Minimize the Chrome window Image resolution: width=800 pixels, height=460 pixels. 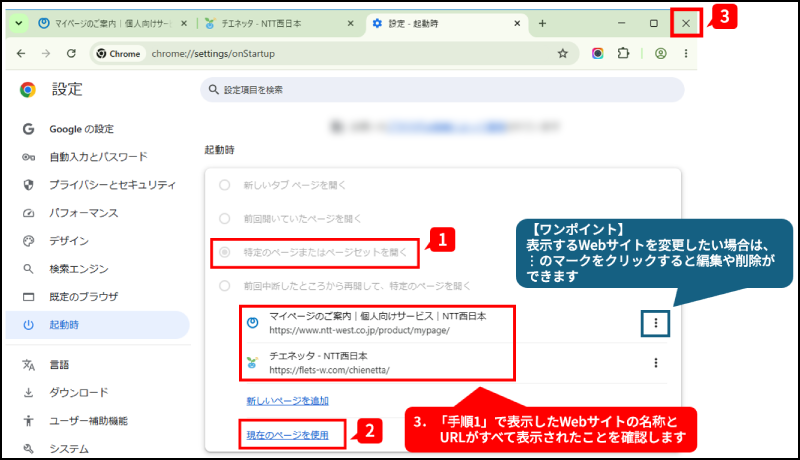point(621,23)
